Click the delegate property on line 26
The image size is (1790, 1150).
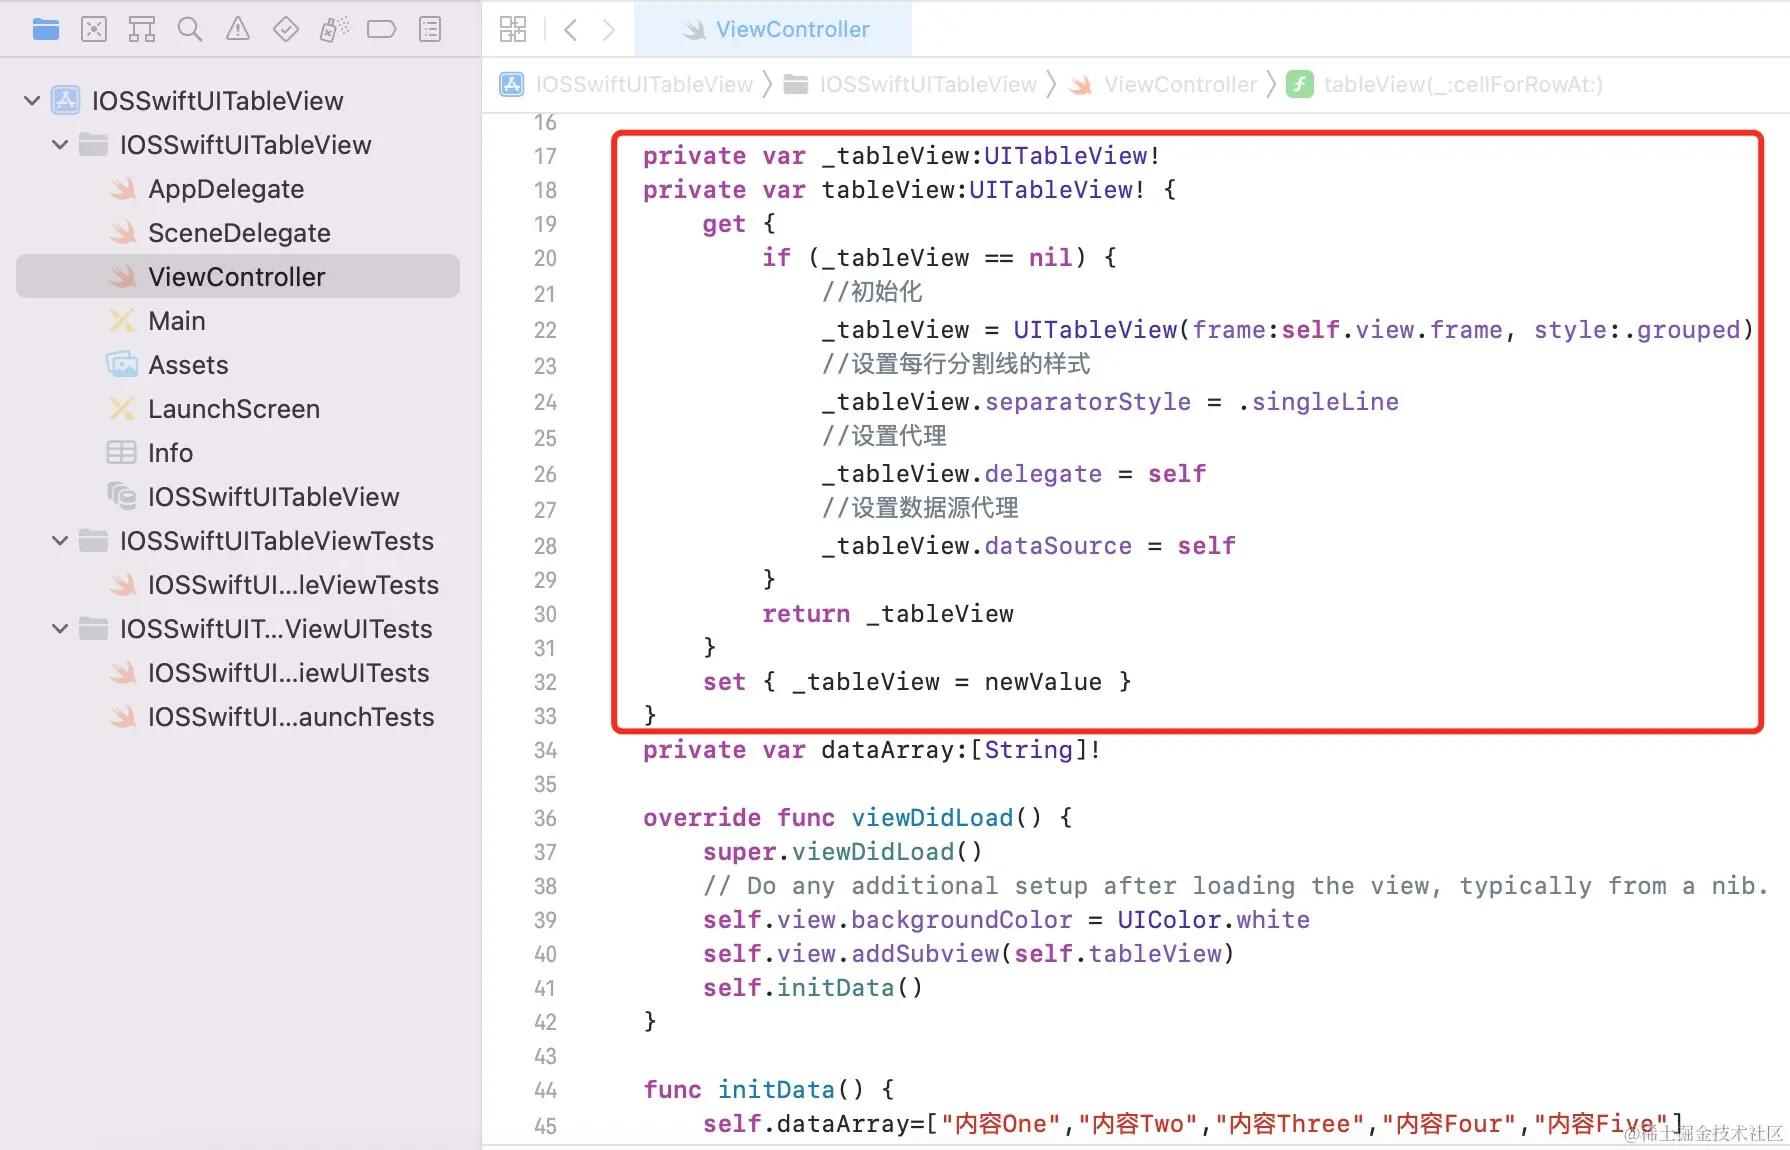point(1043,474)
